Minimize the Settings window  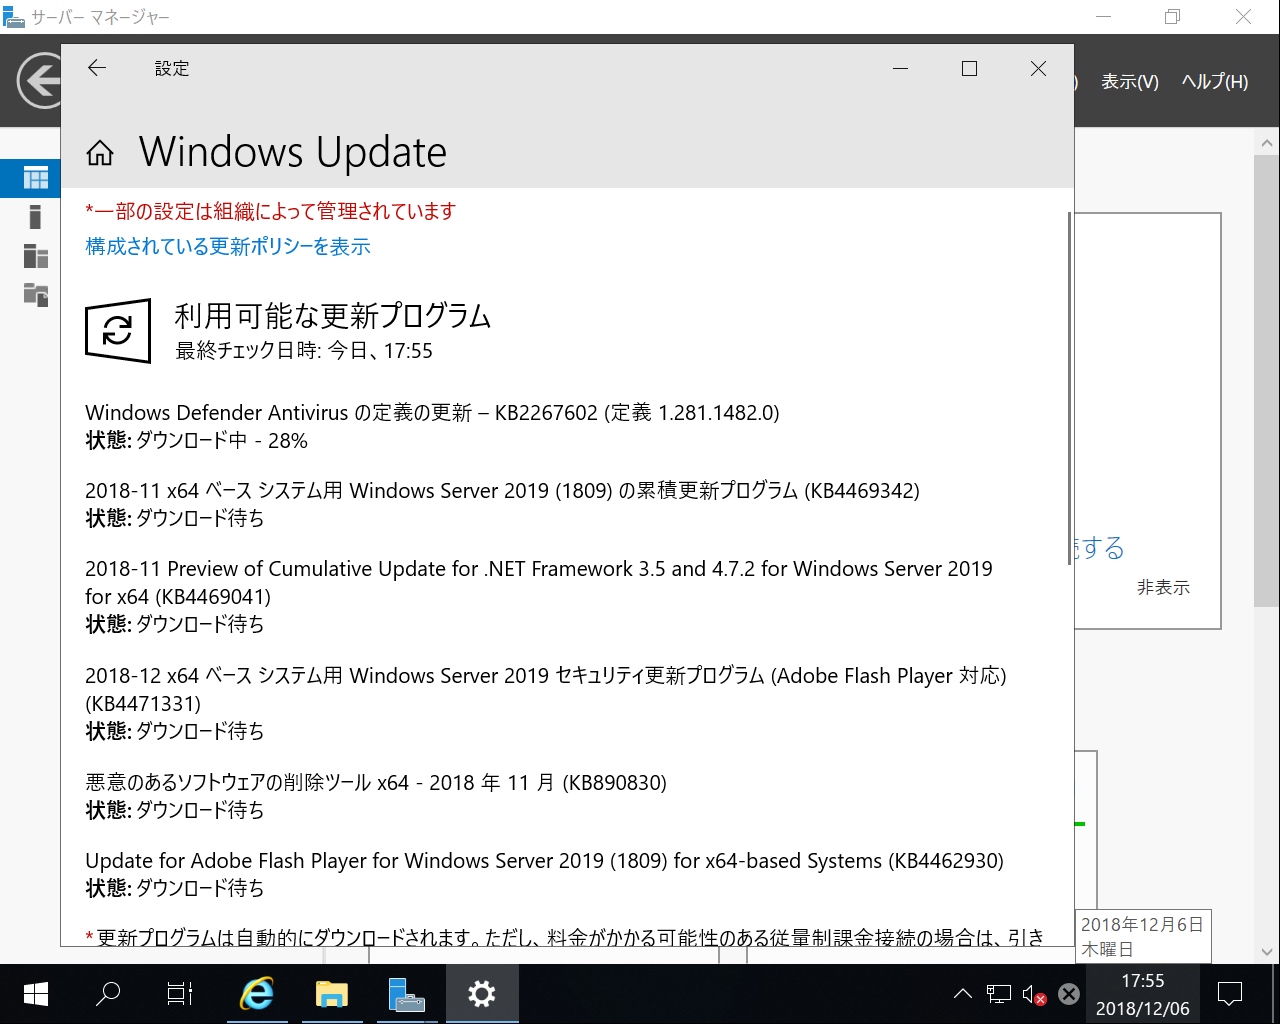click(x=900, y=68)
